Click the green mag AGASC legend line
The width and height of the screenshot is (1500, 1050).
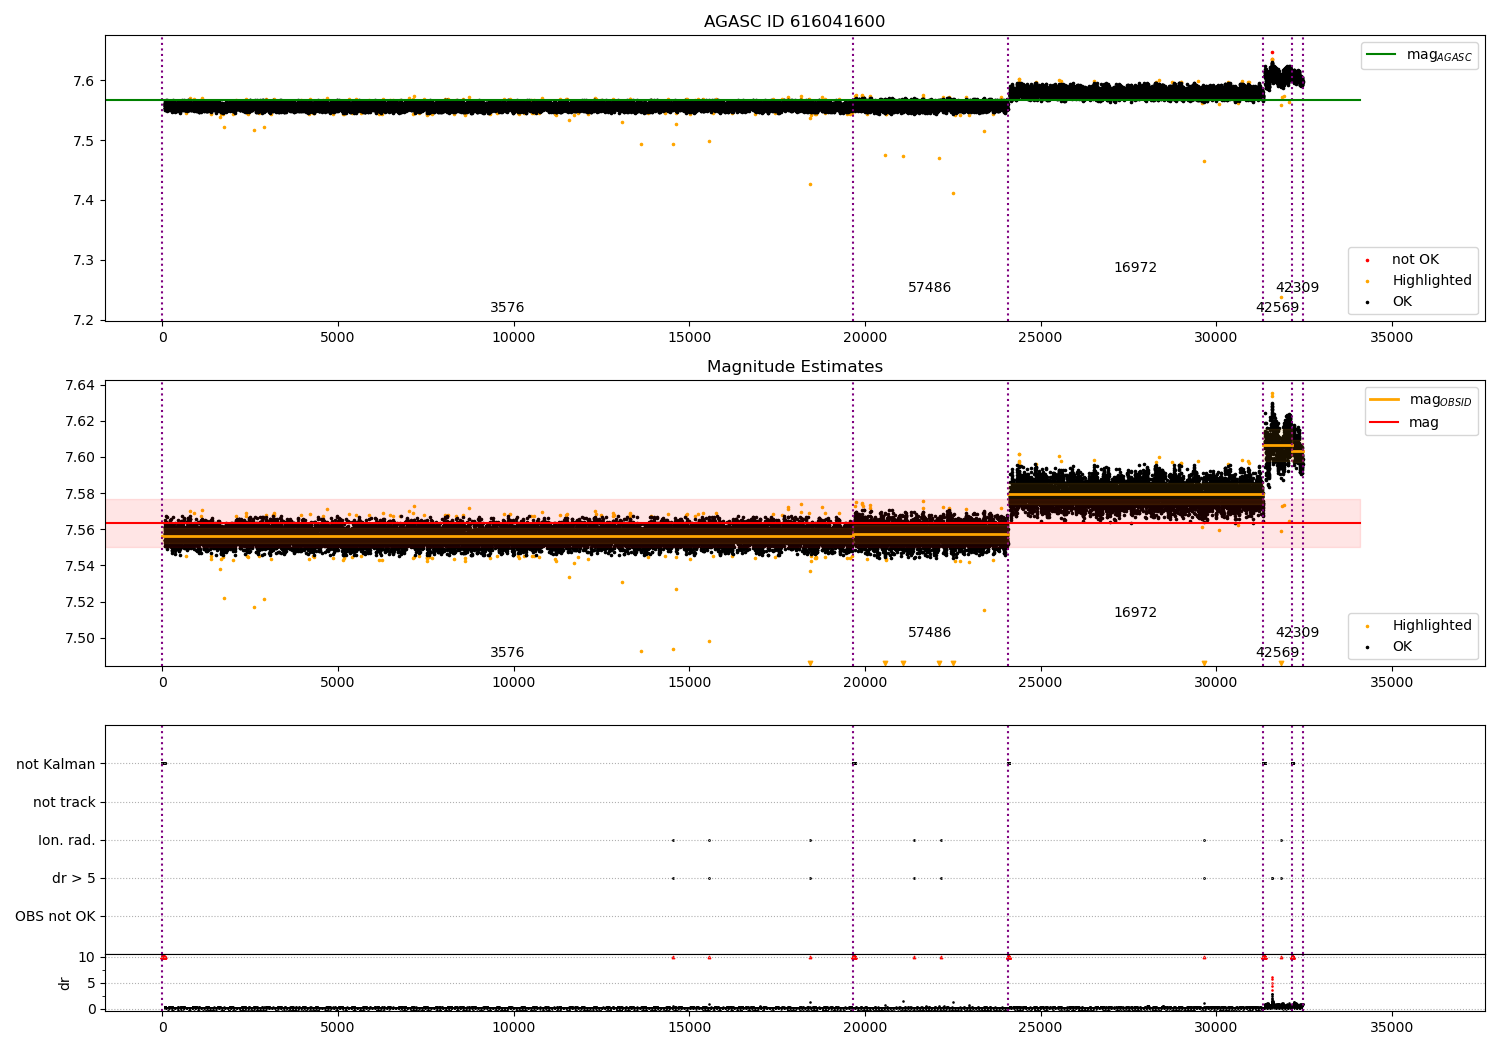(x=1382, y=55)
